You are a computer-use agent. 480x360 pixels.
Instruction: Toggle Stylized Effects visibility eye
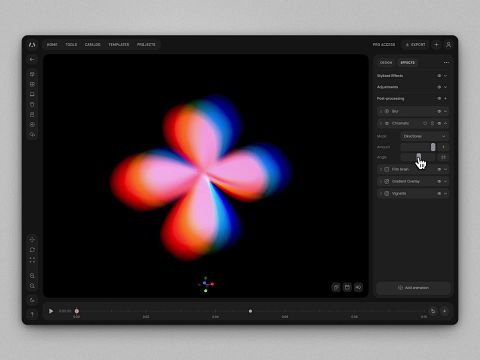439,76
